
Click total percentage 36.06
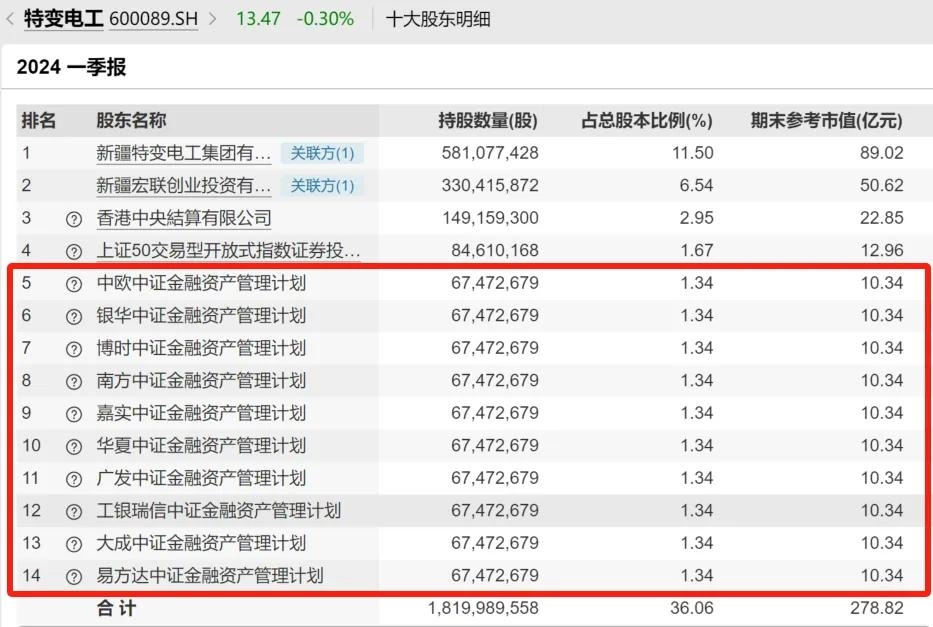coord(691,609)
